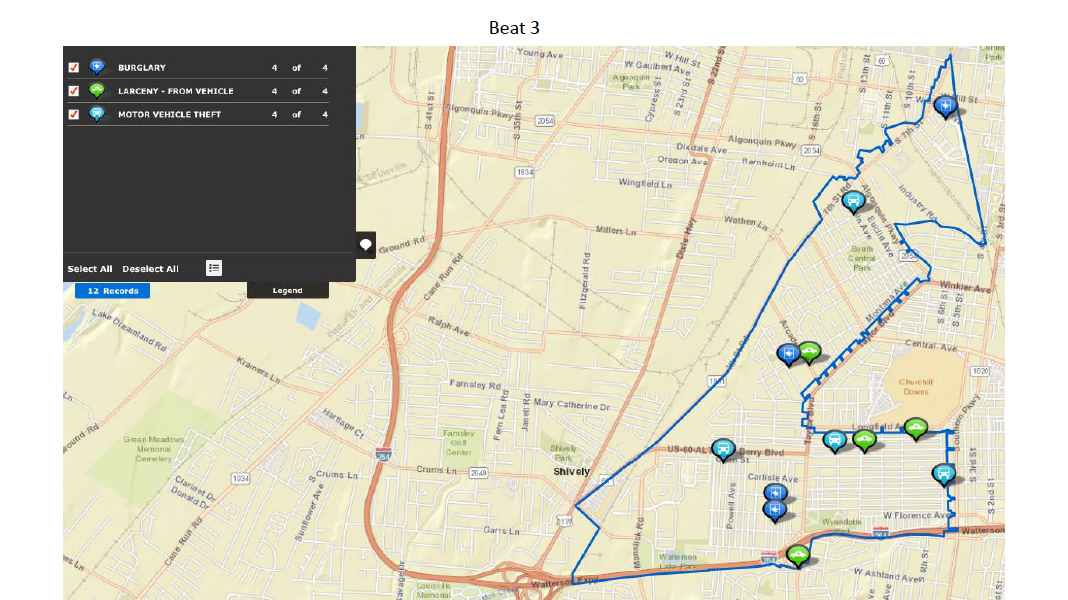Click the blue burglary icon in the legend row

[97, 67]
